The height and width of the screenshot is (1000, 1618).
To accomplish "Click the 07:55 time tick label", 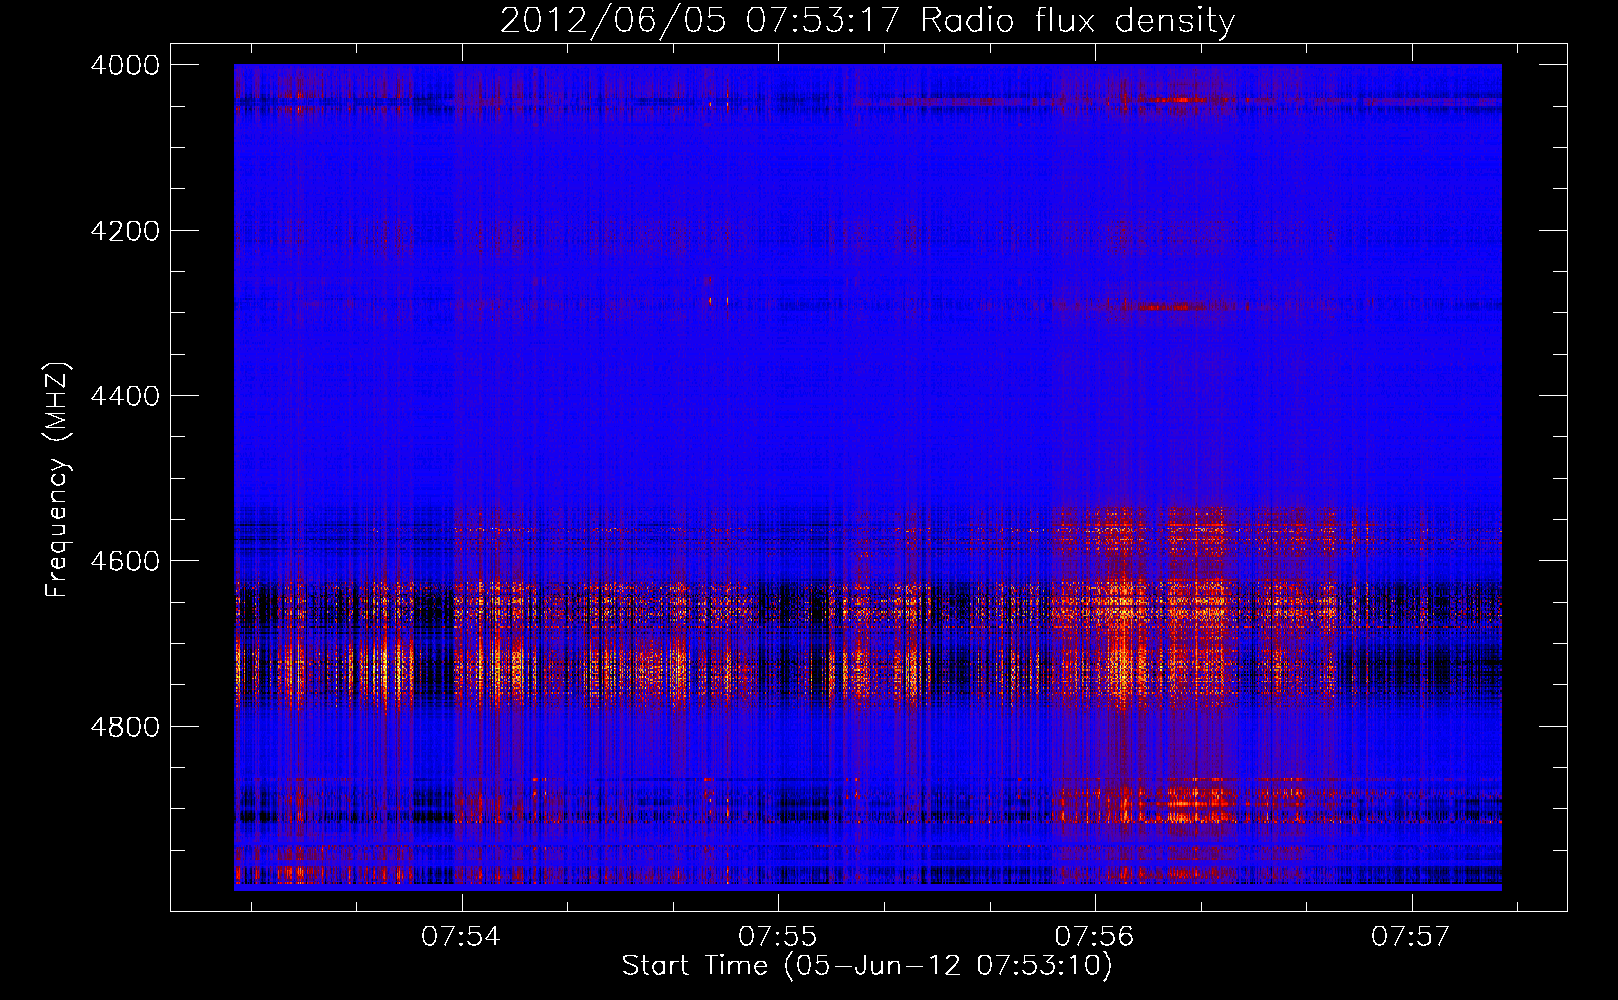I will (x=778, y=936).
